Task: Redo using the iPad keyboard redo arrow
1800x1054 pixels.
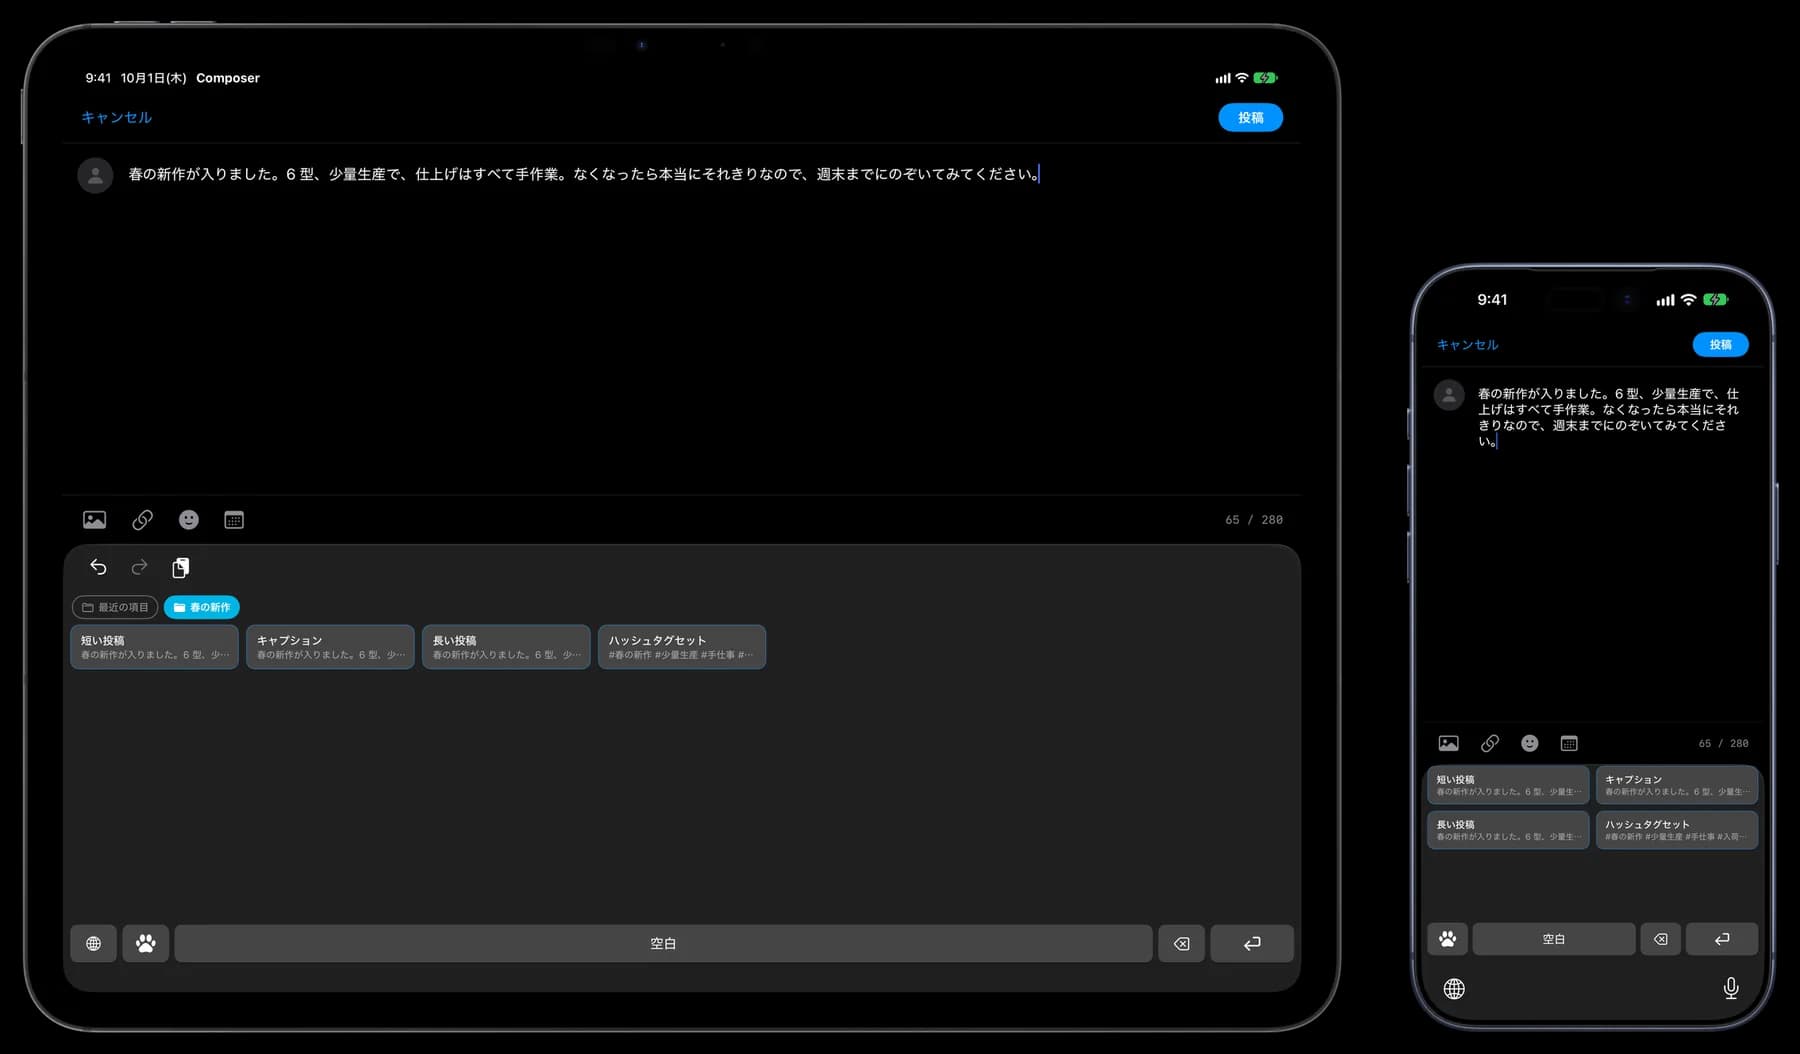Action: [139, 567]
